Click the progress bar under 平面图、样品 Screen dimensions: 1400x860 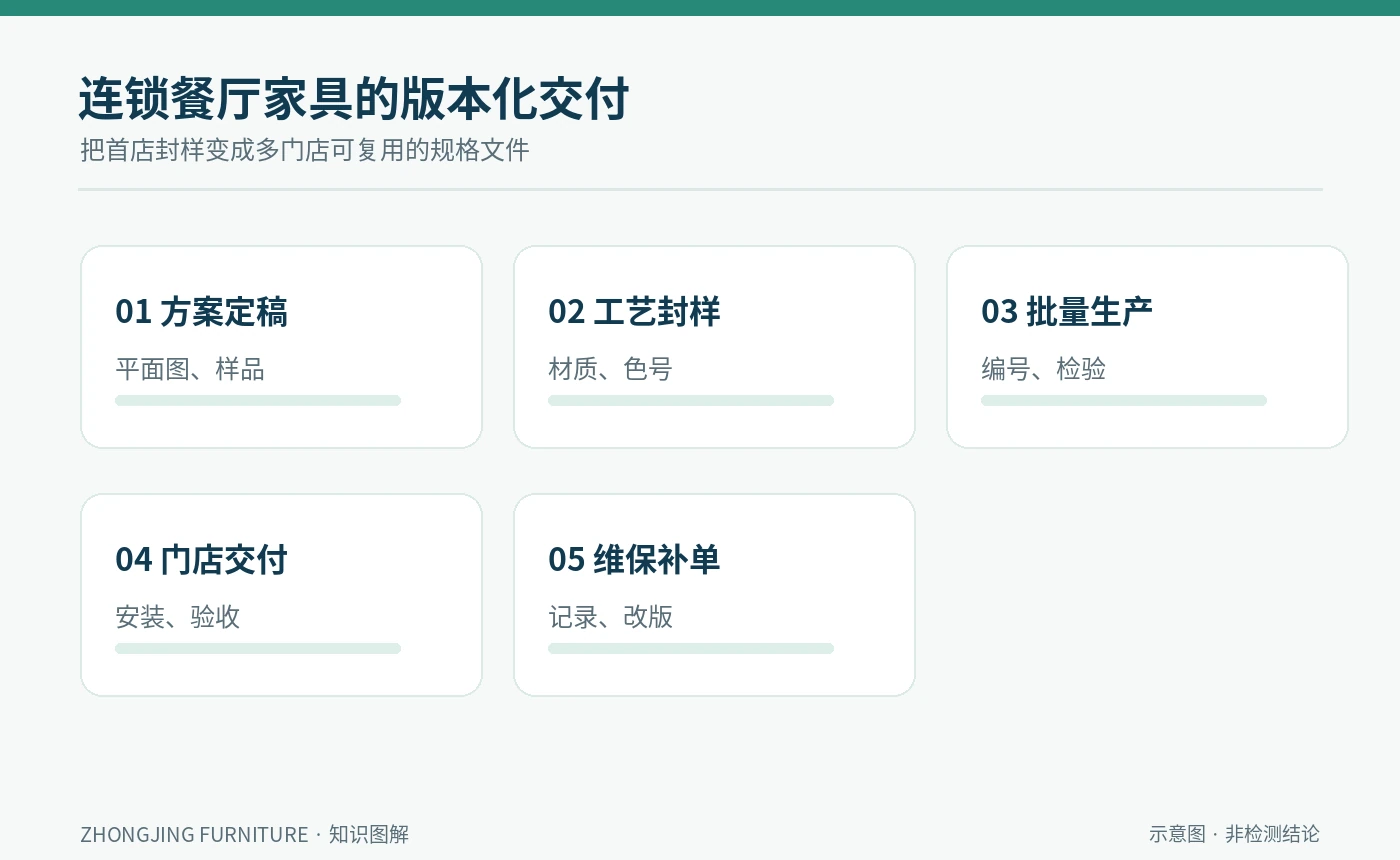[258, 400]
